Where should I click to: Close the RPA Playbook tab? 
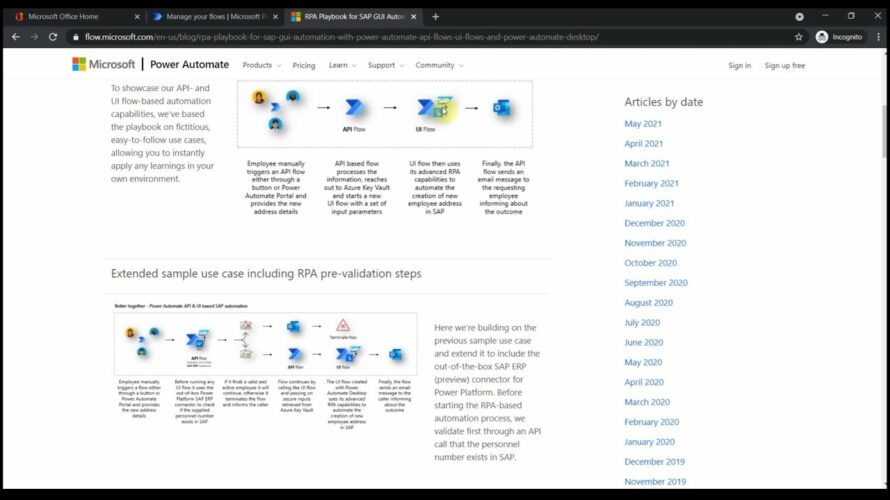(x=413, y=16)
